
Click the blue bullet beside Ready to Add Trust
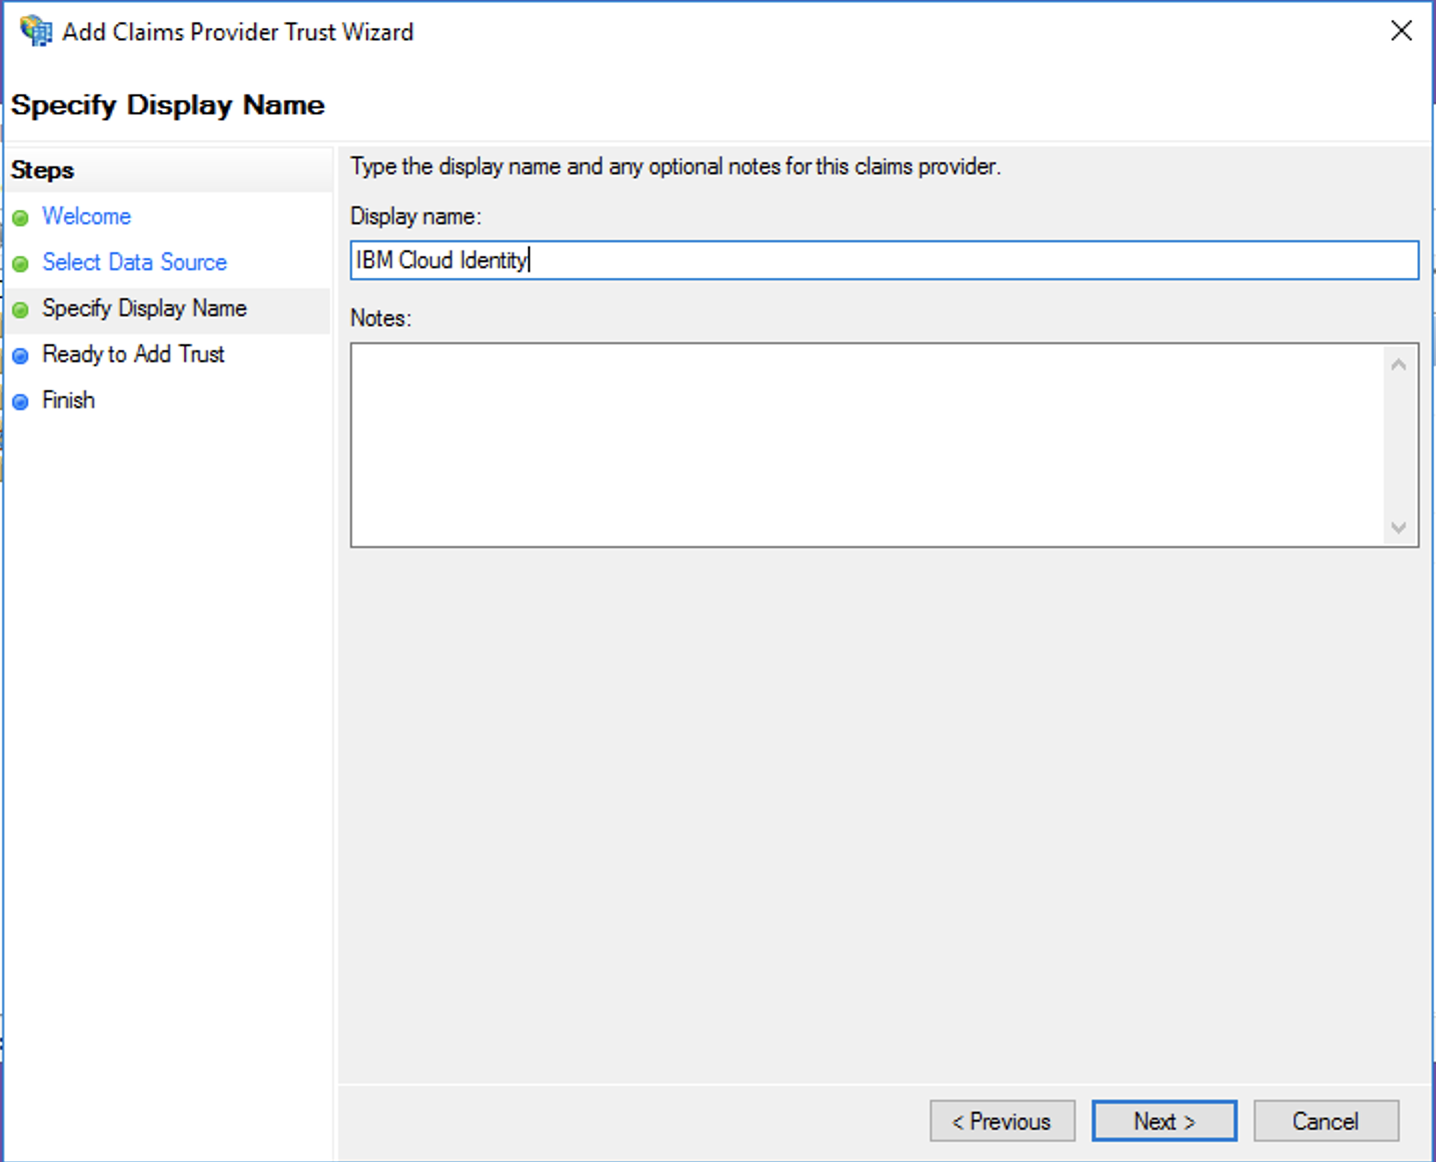tap(20, 356)
